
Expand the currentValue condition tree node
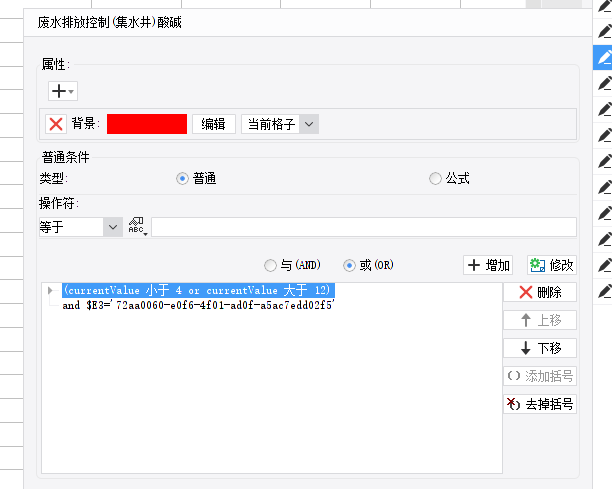(x=50, y=290)
